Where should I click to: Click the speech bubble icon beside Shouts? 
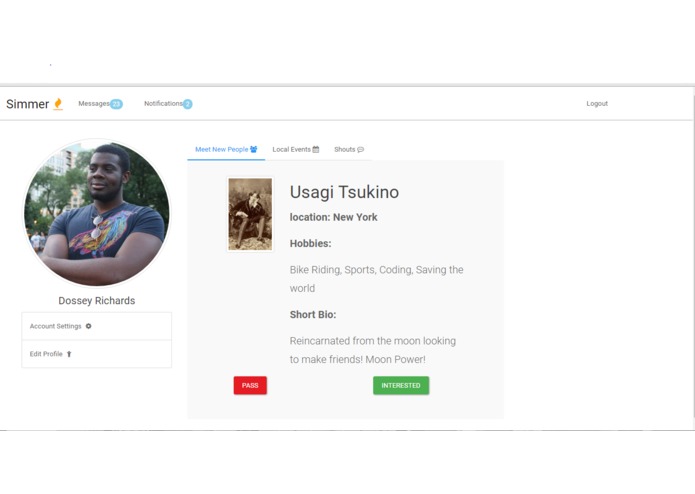(360, 150)
